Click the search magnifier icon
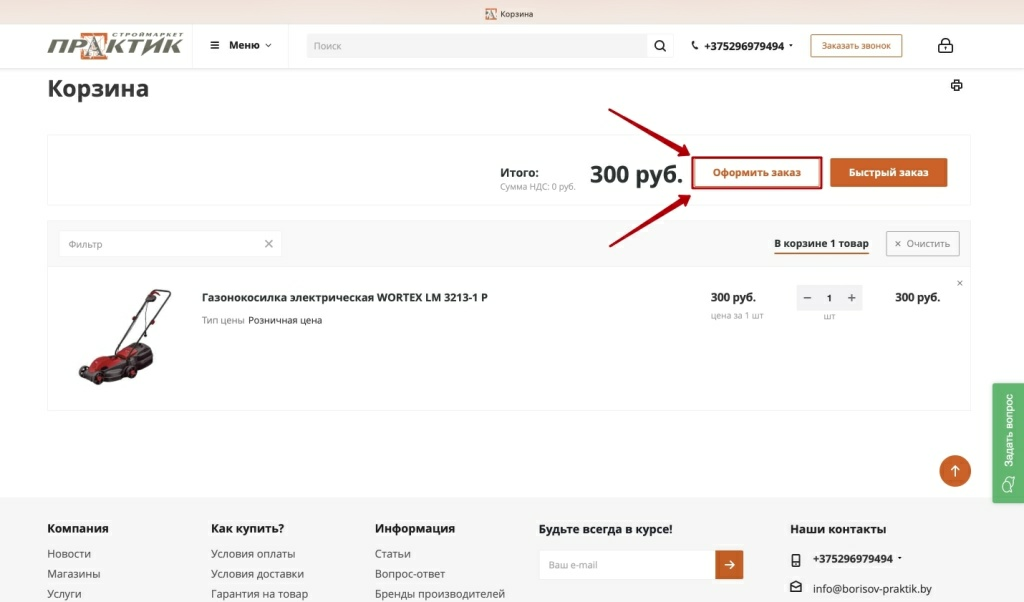 [660, 46]
